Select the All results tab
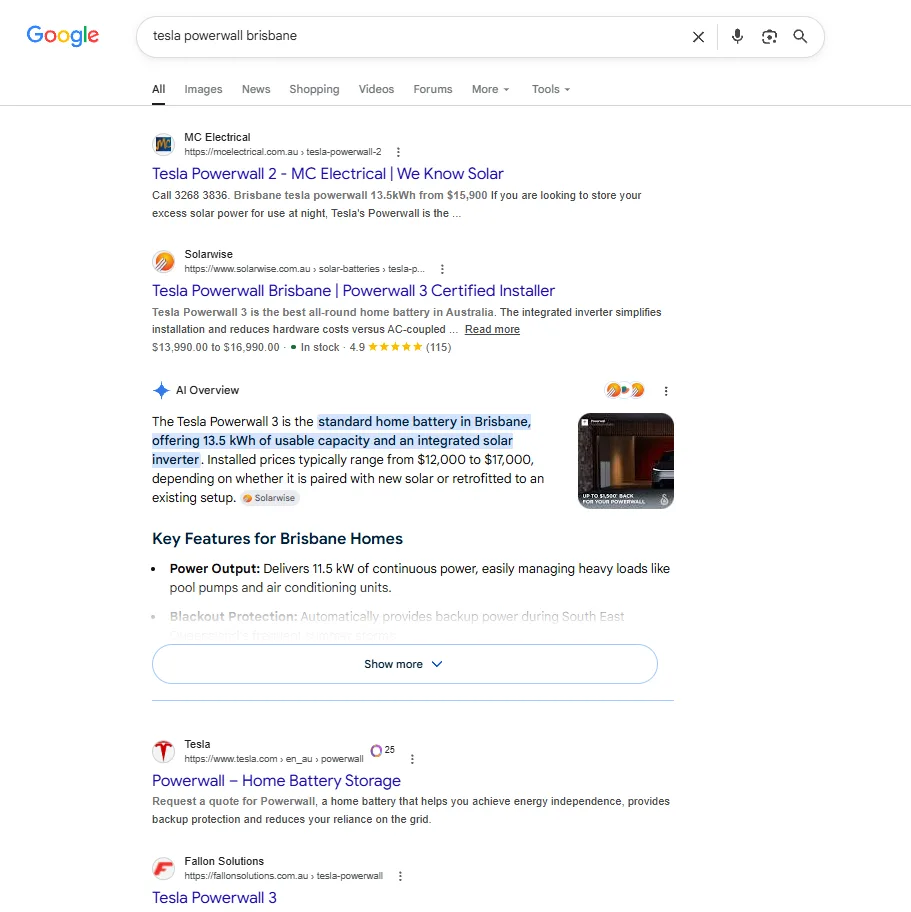Screen dimensions: 911x912 [x=158, y=89]
